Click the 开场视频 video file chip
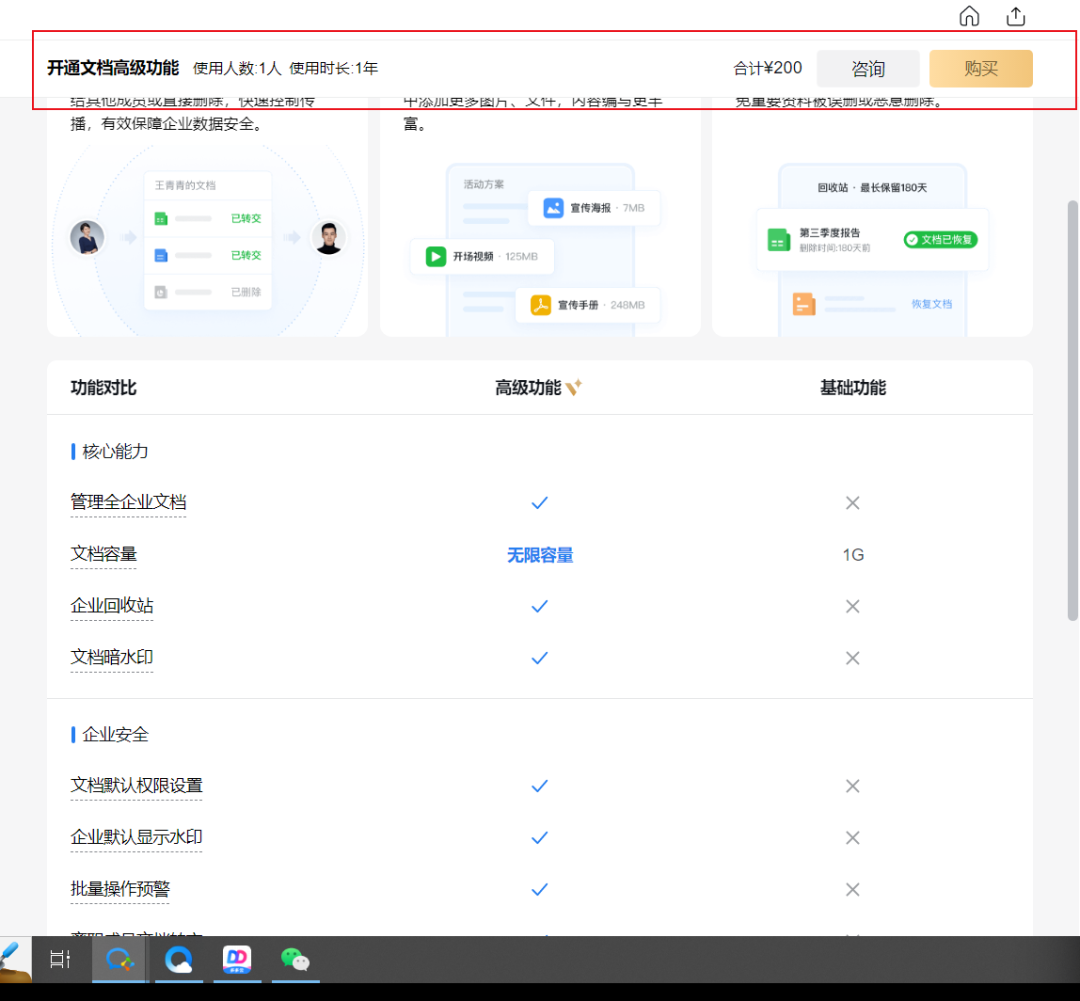Image resolution: width=1080 pixels, height=1001 pixels. (x=481, y=256)
